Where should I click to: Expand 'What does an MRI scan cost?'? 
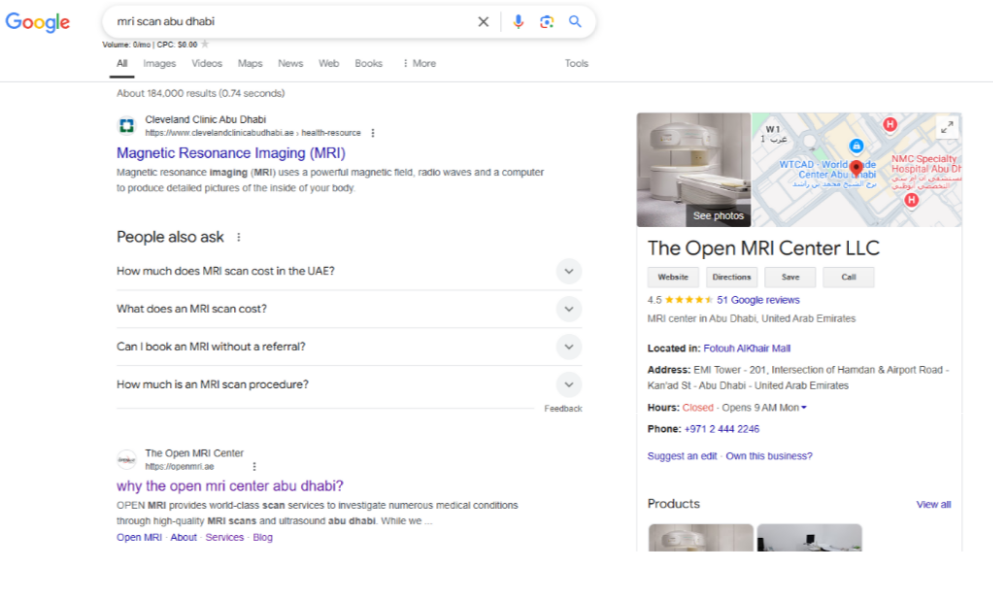(349, 309)
